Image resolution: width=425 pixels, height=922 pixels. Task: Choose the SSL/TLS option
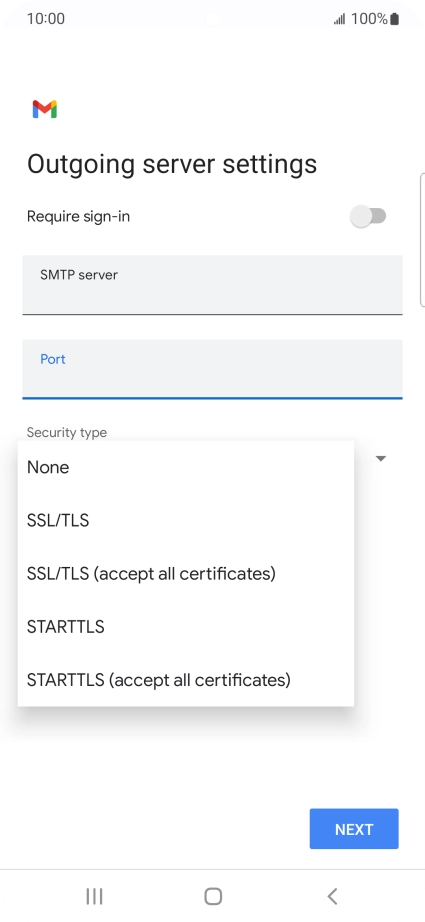(186, 520)
